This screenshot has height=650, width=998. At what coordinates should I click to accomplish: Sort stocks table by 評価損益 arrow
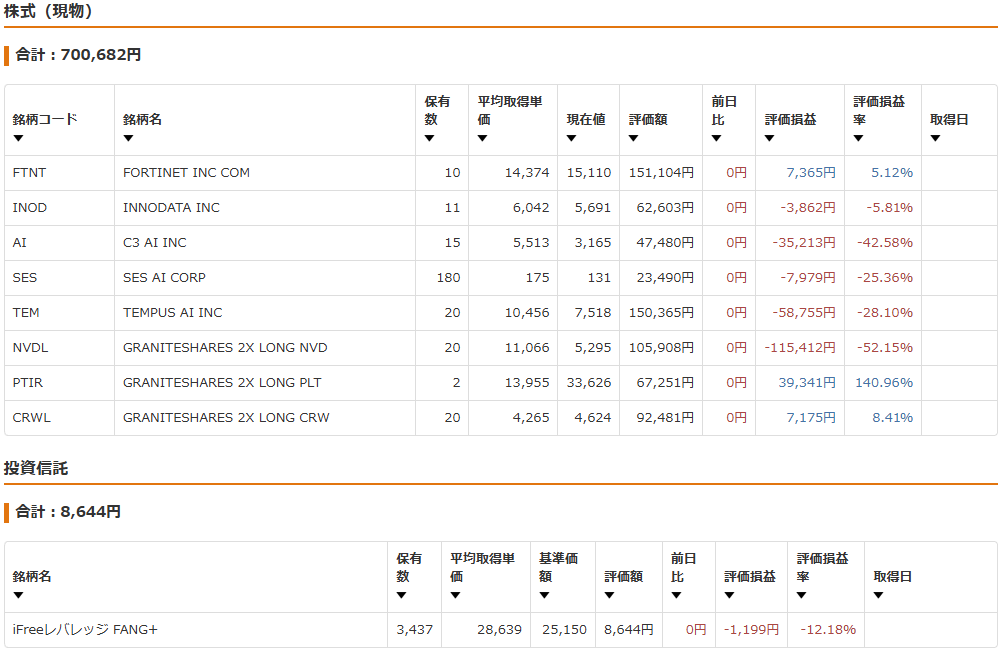770,138
